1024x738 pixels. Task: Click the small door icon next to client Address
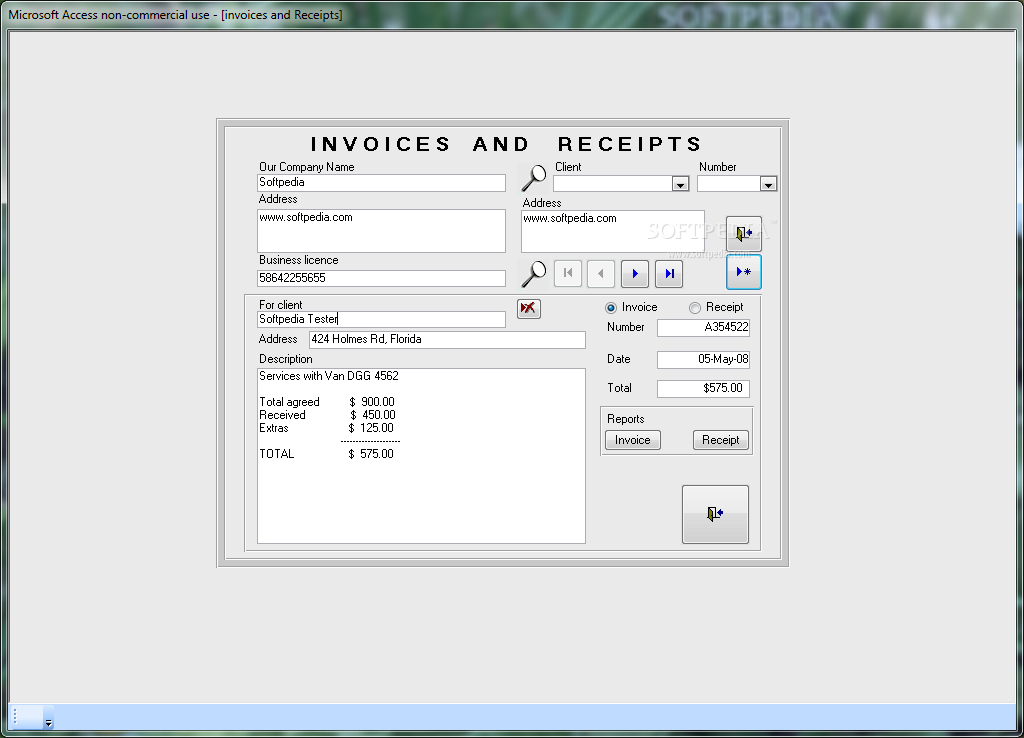744,233
